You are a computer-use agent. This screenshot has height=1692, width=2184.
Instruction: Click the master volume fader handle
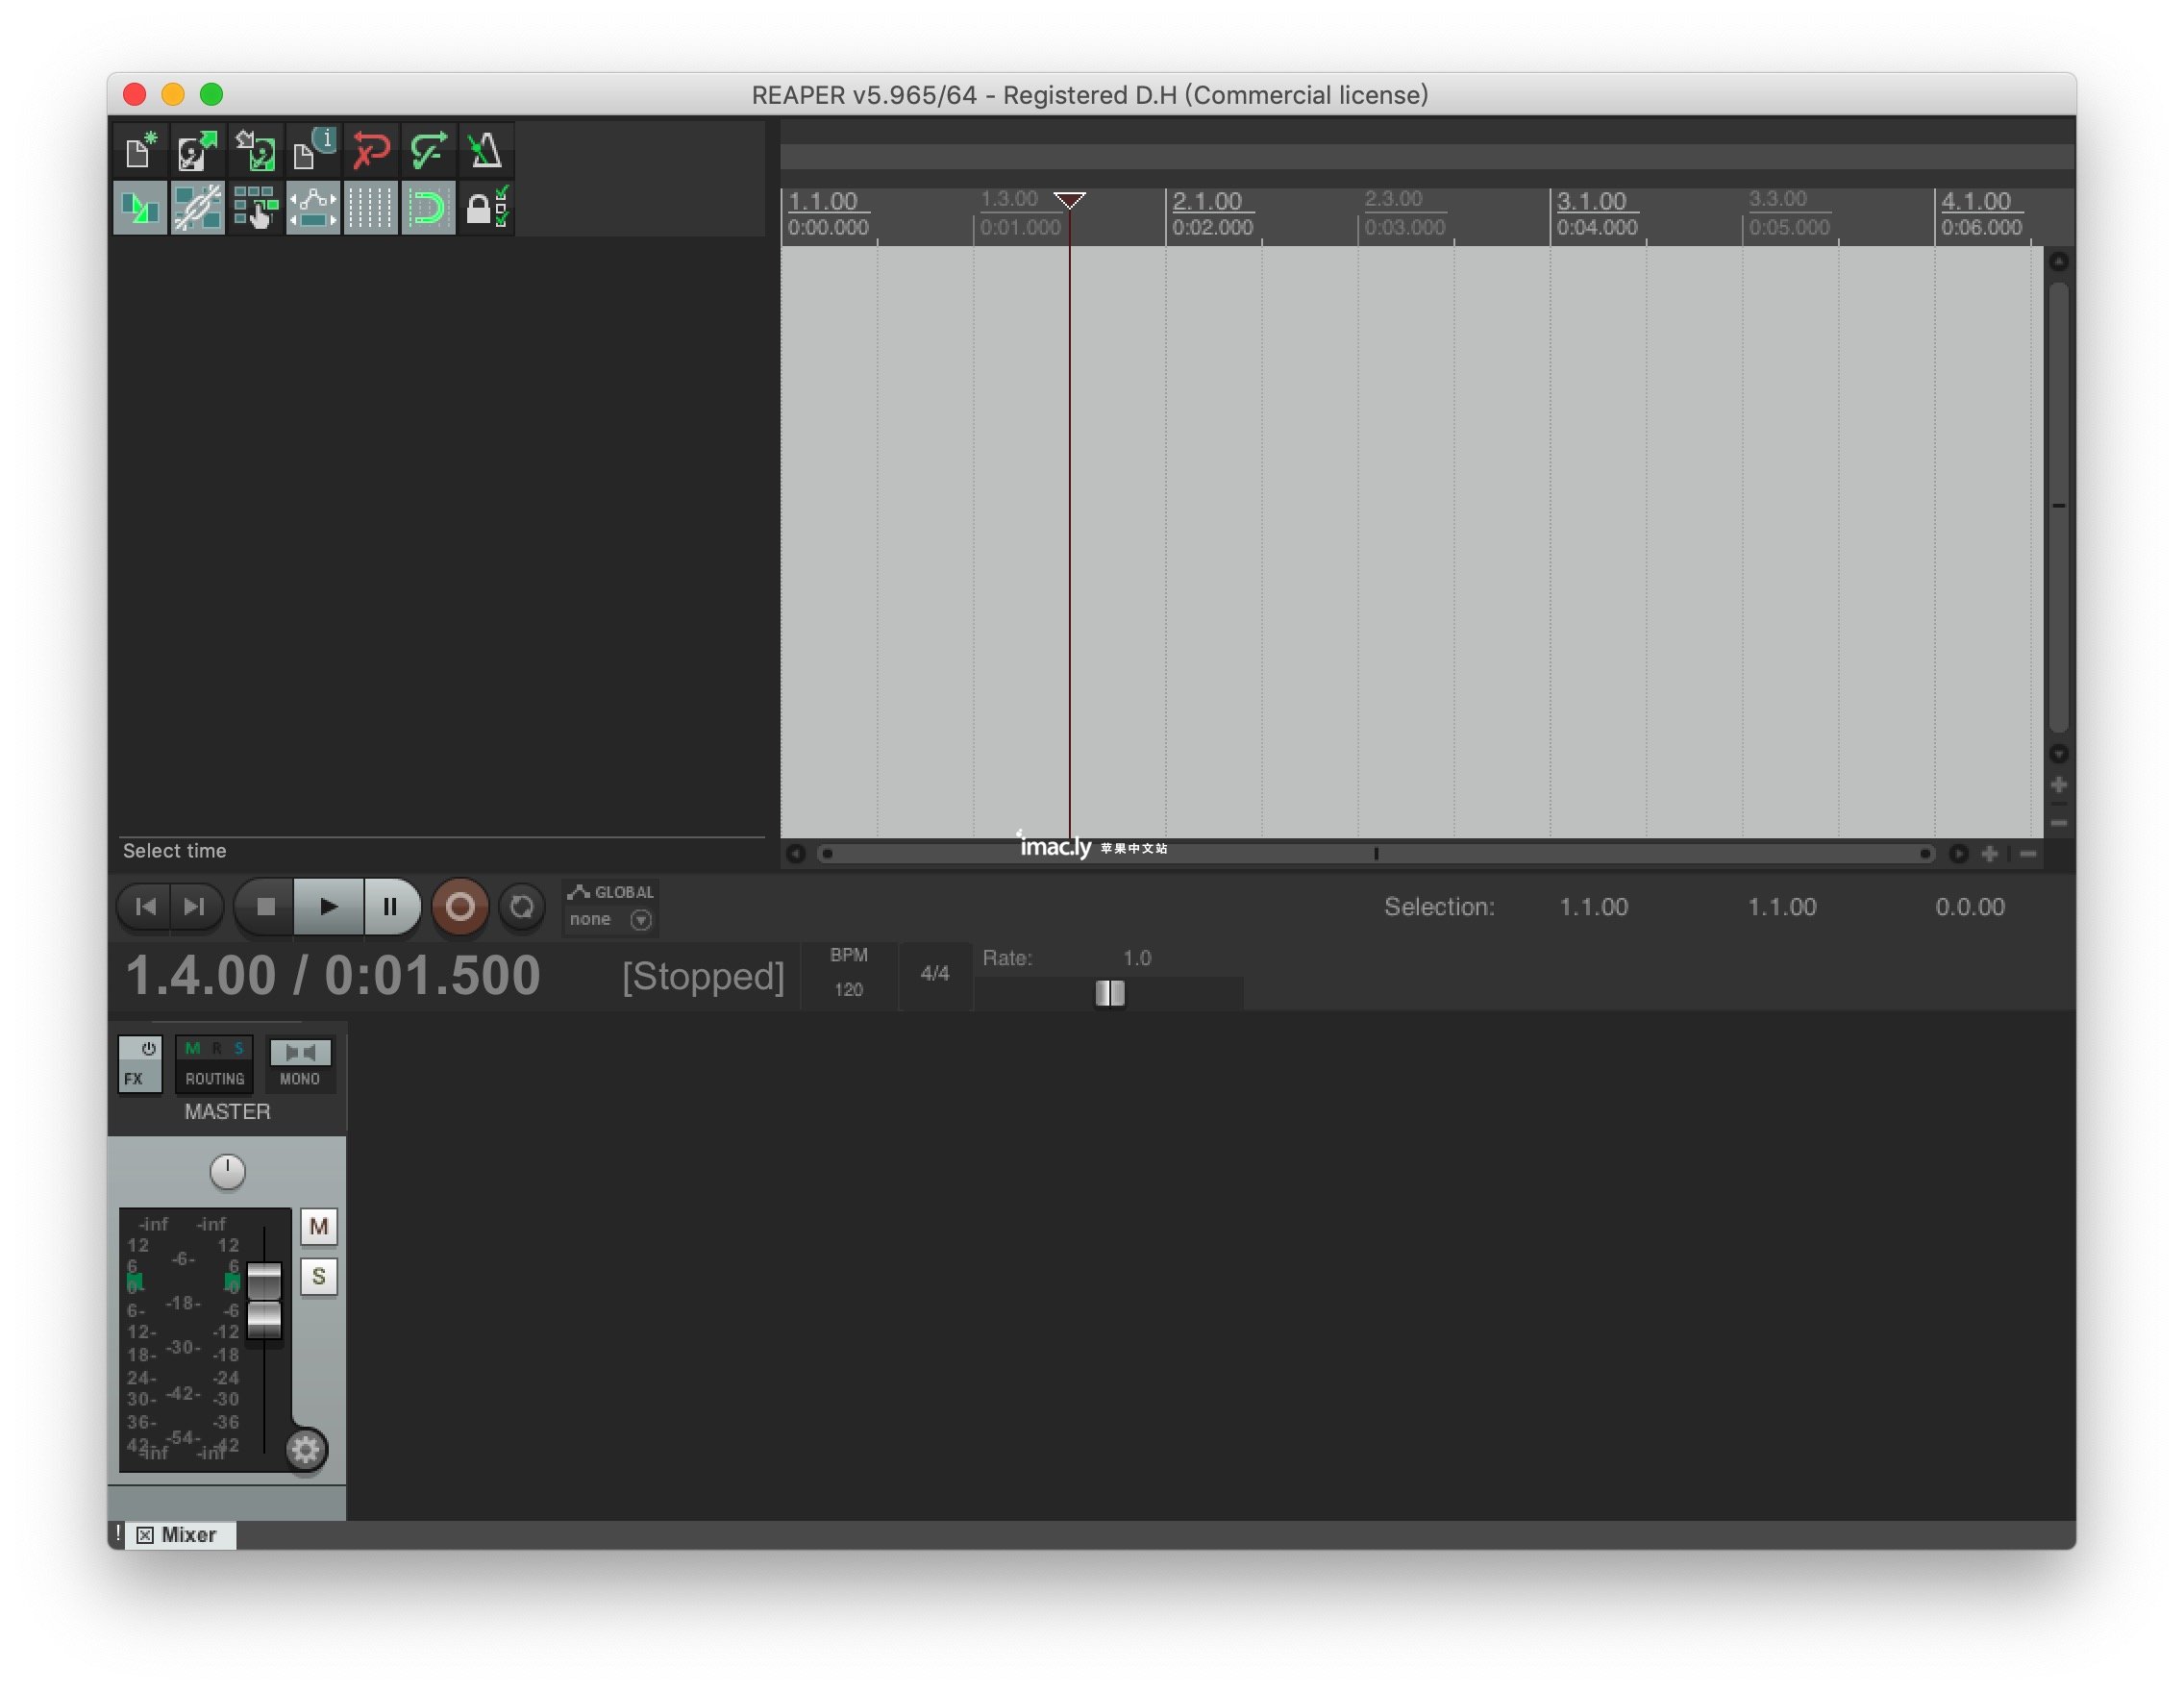point(264,1300)
